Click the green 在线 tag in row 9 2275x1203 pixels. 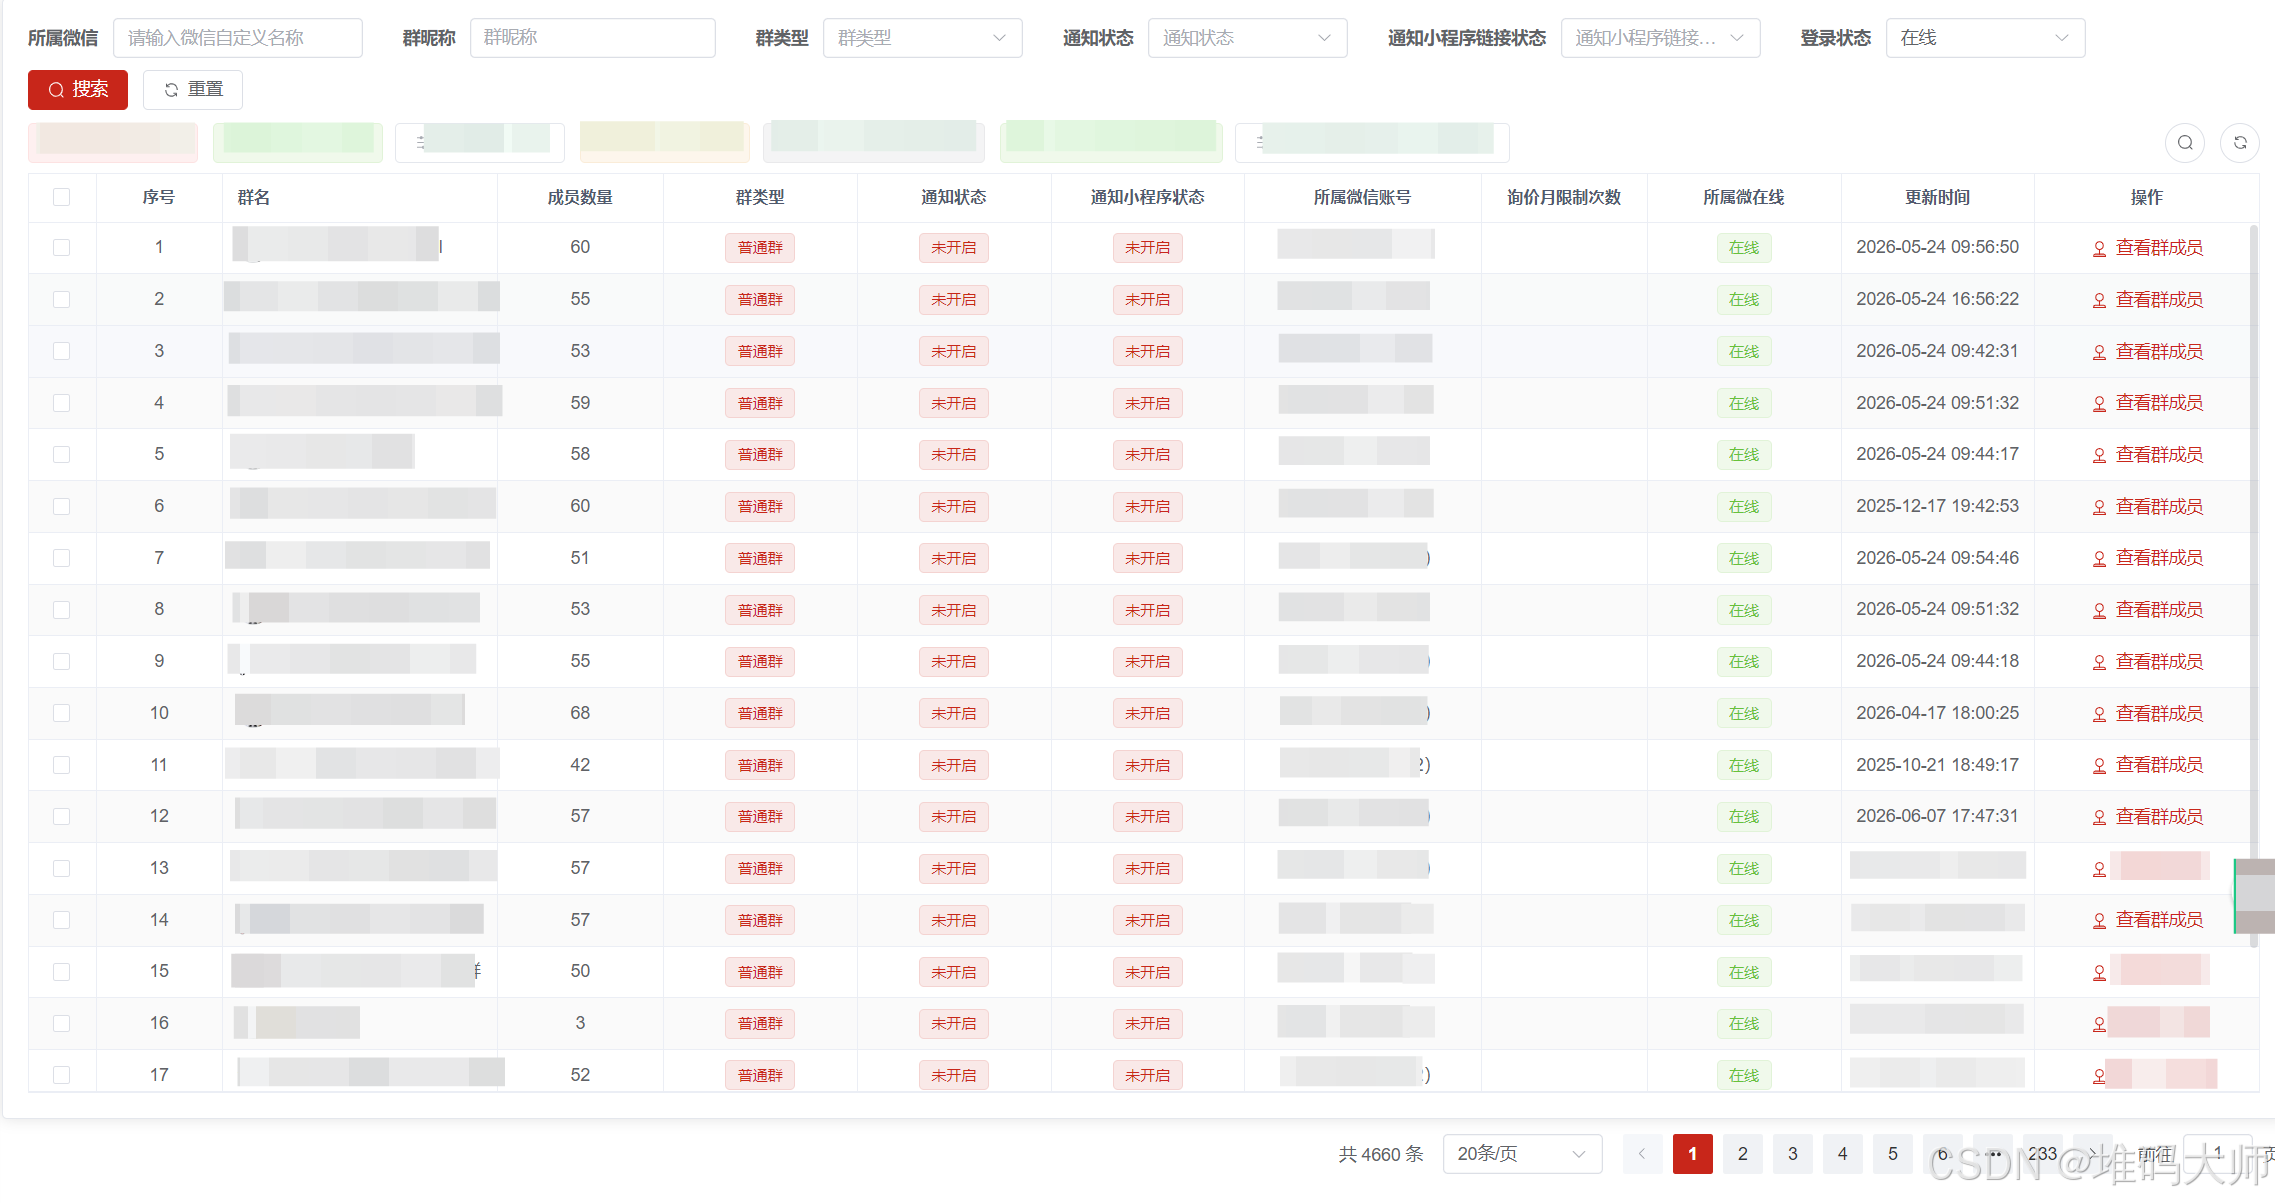[1744, 662]
